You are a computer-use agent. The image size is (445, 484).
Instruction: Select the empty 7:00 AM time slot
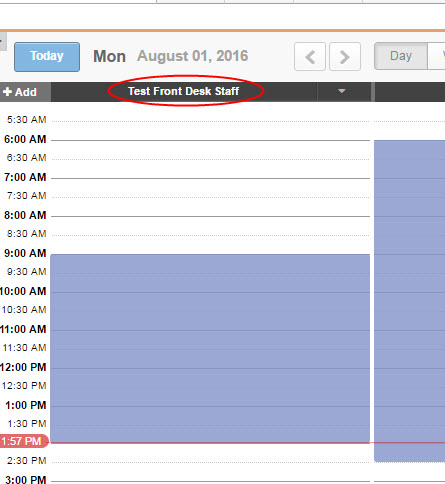[x=211, y=188]
